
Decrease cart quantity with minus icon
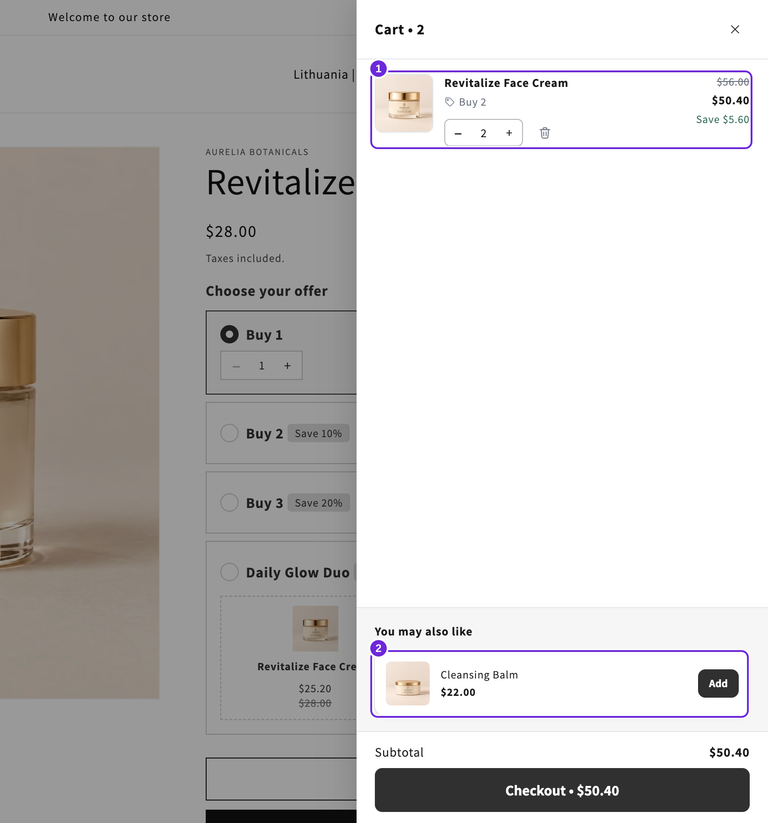point(458,133)
